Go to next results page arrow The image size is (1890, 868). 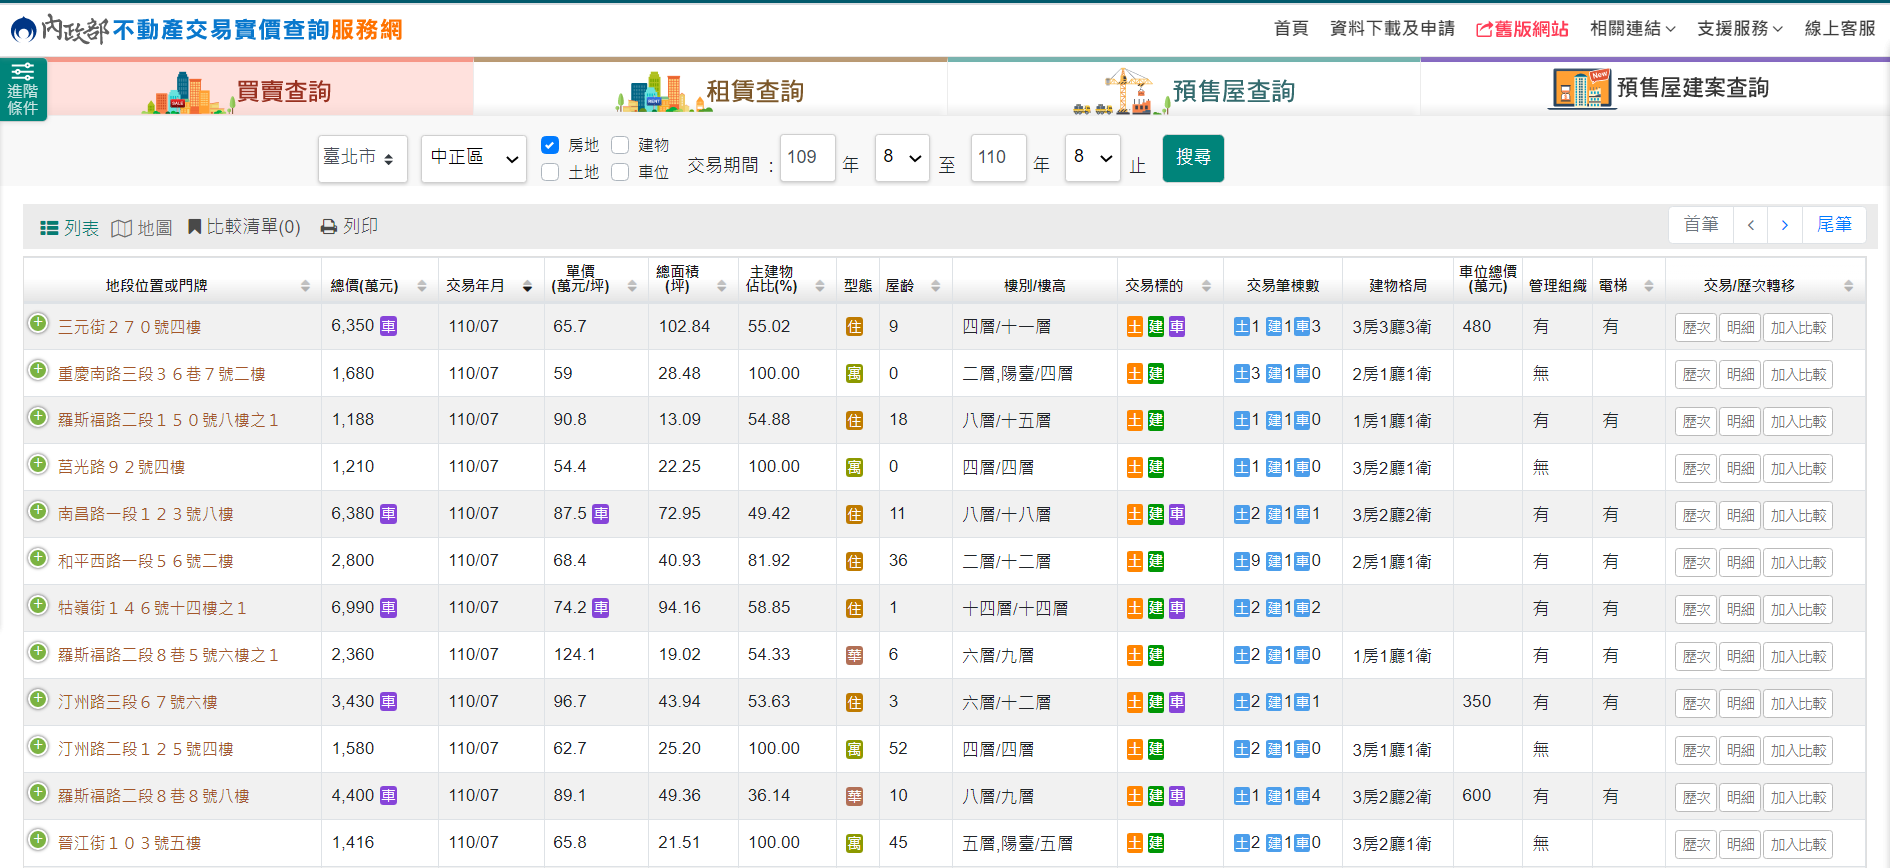(1785, 225)
